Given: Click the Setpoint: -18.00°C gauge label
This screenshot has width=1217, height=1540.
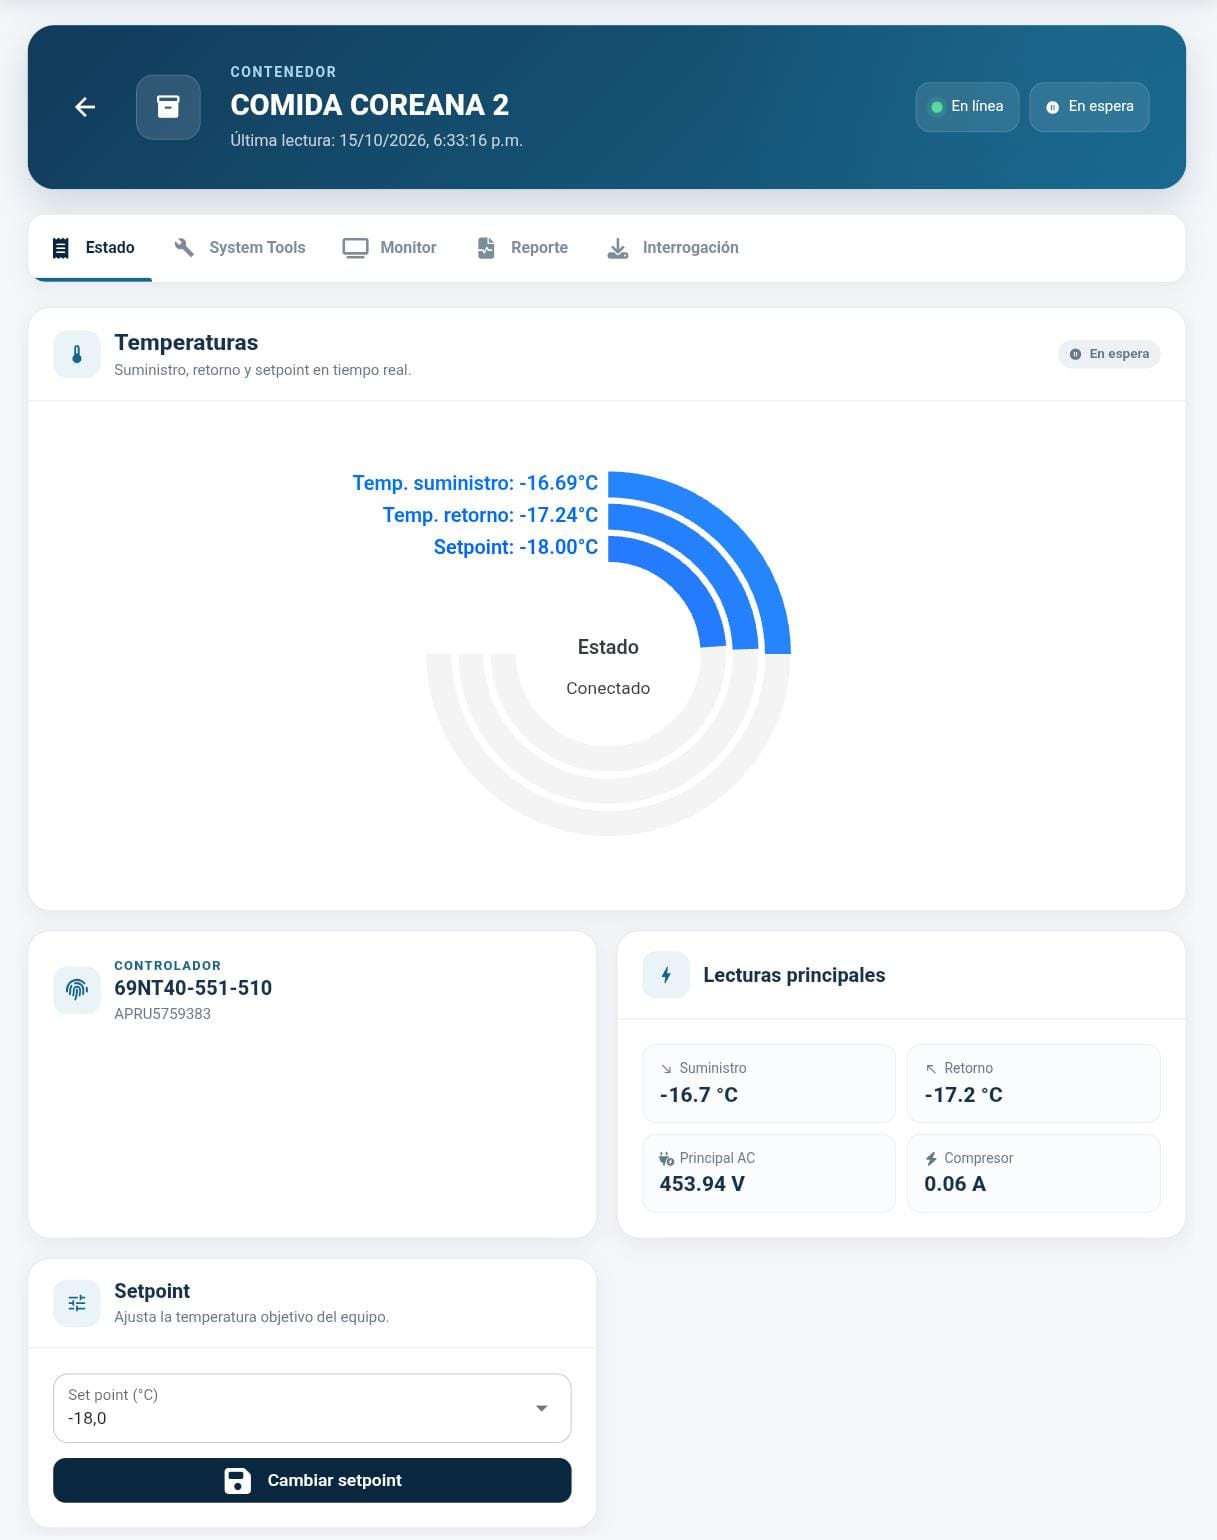Looking at the screenshot, I should [516, 547].
